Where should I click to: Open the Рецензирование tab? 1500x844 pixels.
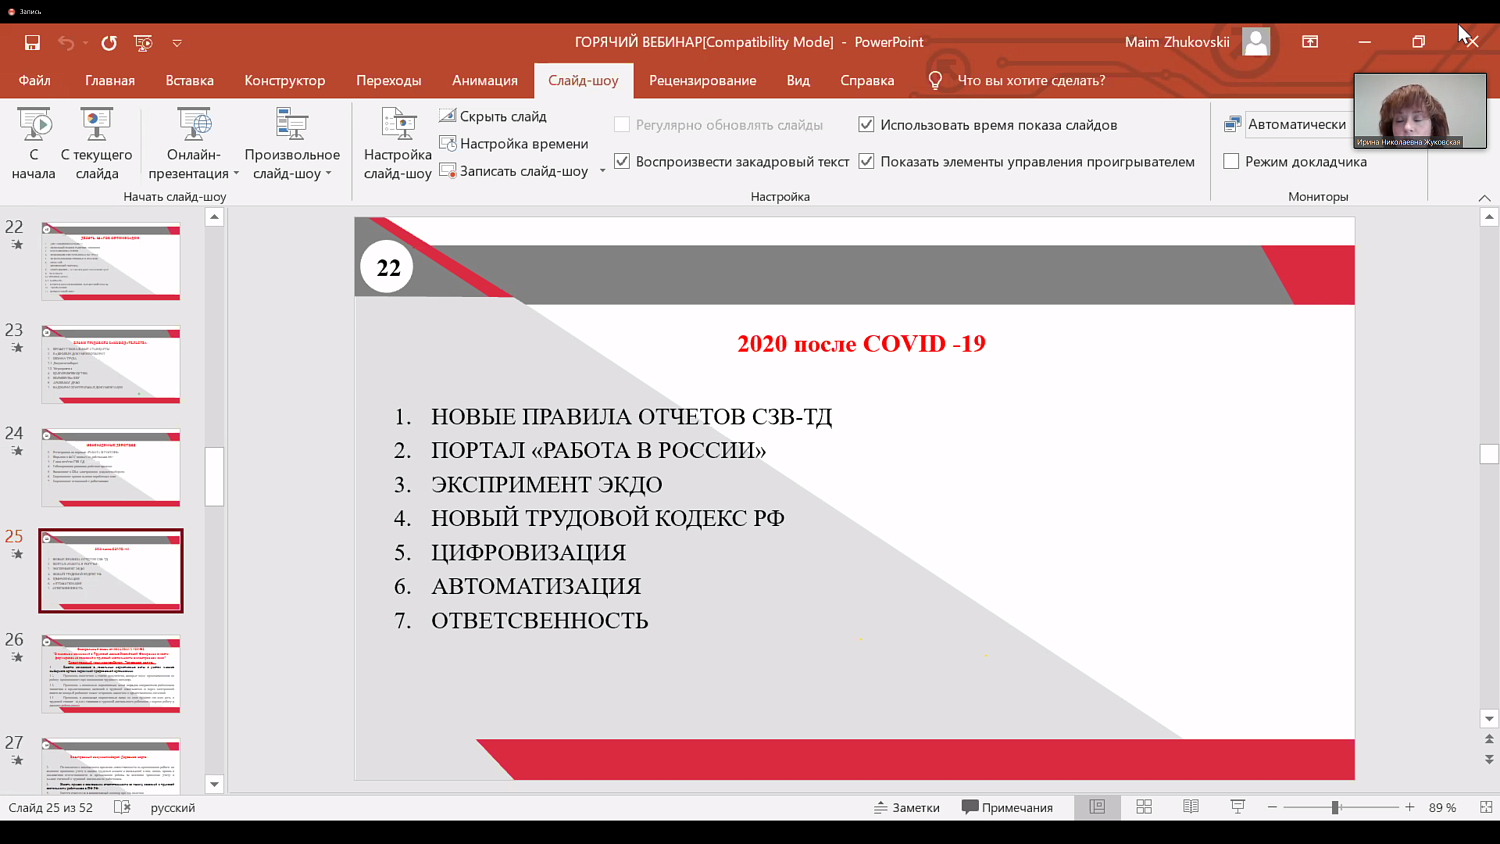tap(703, 80)
